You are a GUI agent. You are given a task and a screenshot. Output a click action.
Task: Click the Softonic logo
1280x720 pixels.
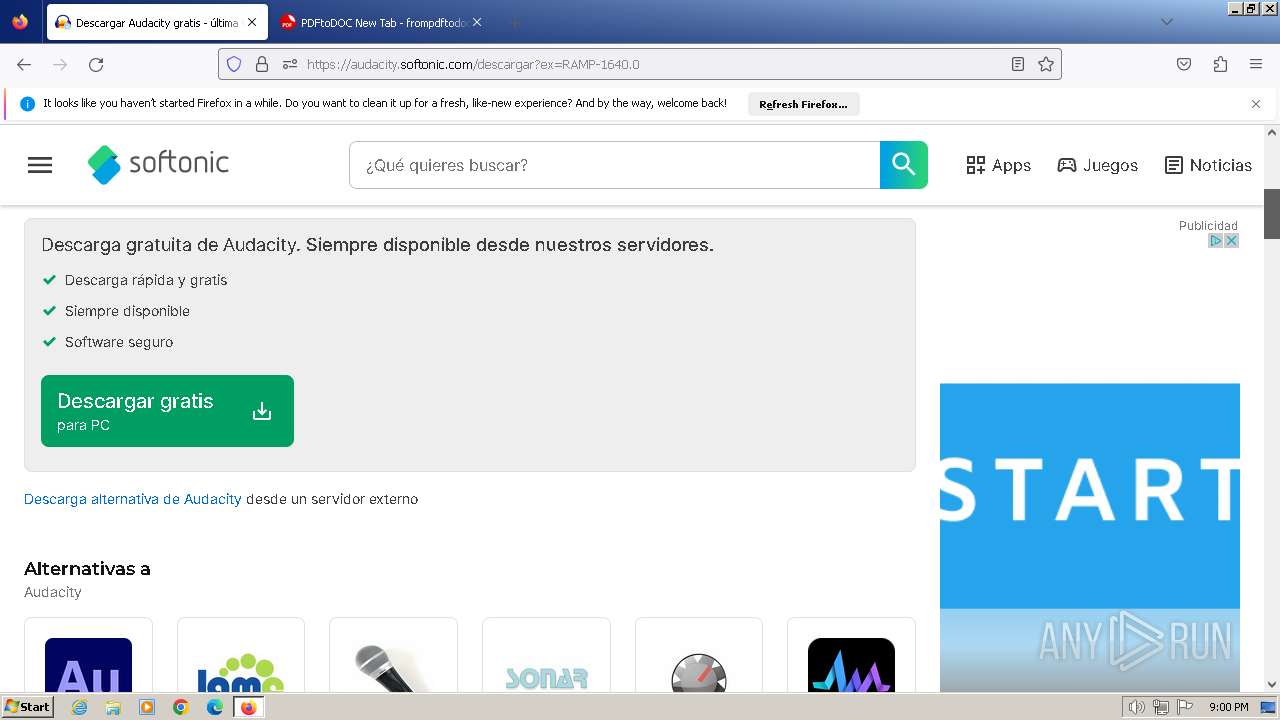tap(158, 164)
